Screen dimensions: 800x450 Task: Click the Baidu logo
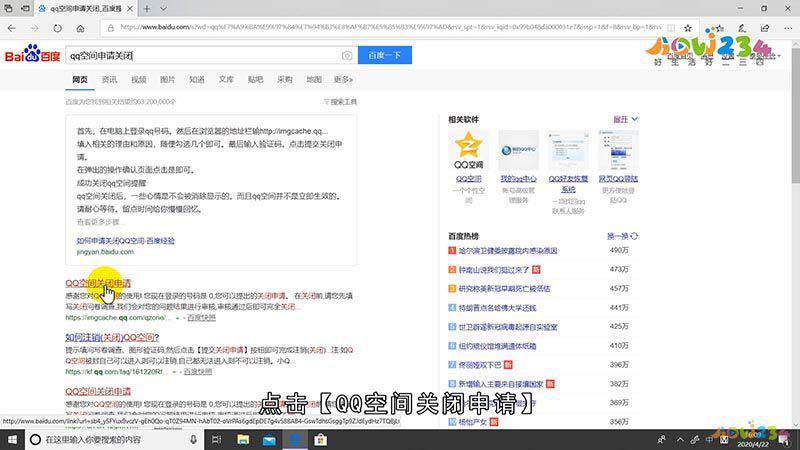pos(32,54)
